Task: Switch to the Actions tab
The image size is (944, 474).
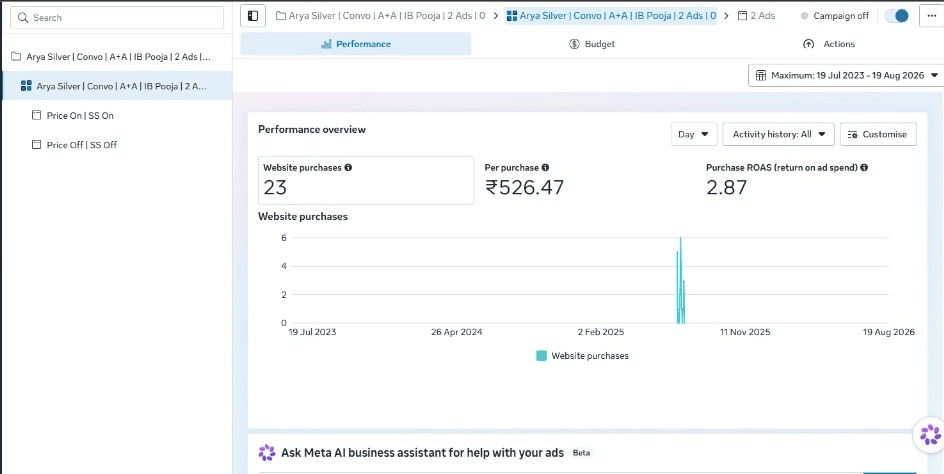Action: click(x=828, y=44)
